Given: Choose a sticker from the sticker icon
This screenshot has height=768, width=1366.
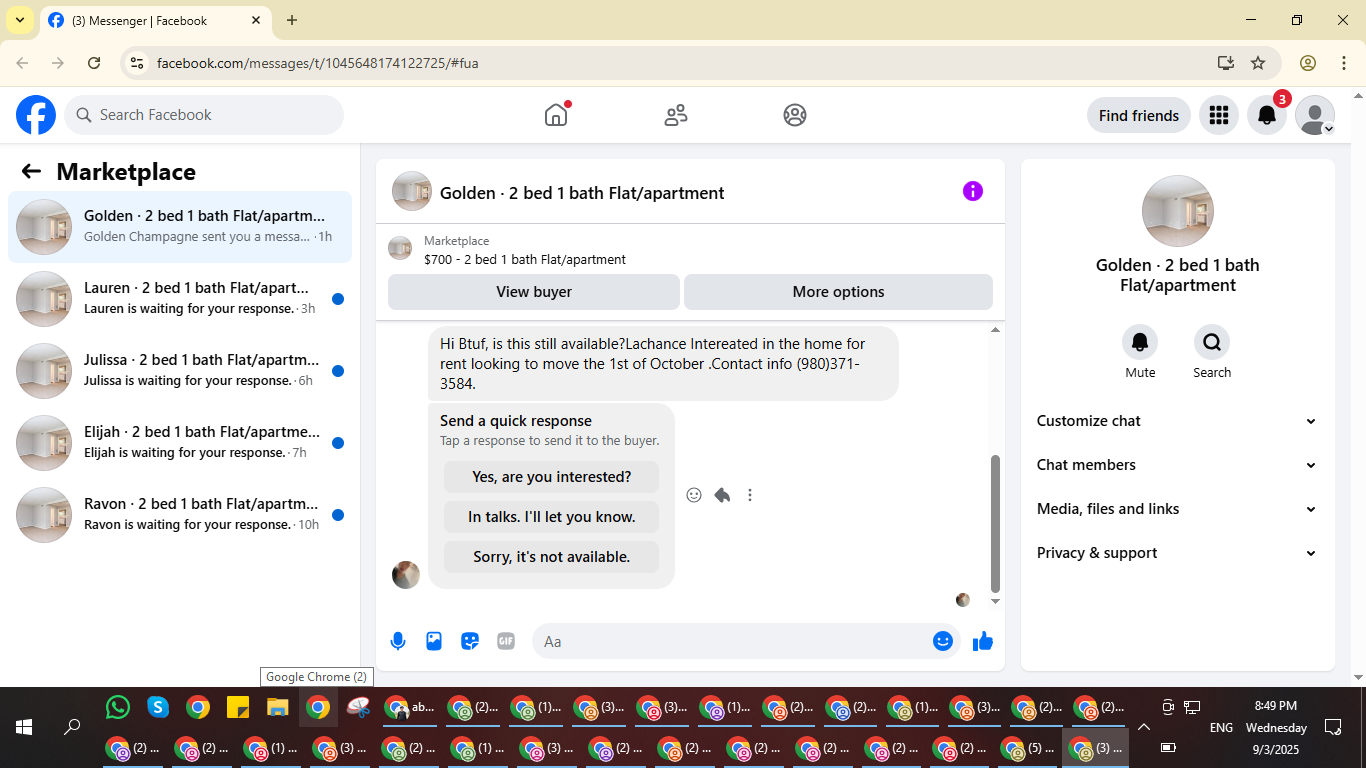Looking at the screenshot, I should (x=470, y=641).
